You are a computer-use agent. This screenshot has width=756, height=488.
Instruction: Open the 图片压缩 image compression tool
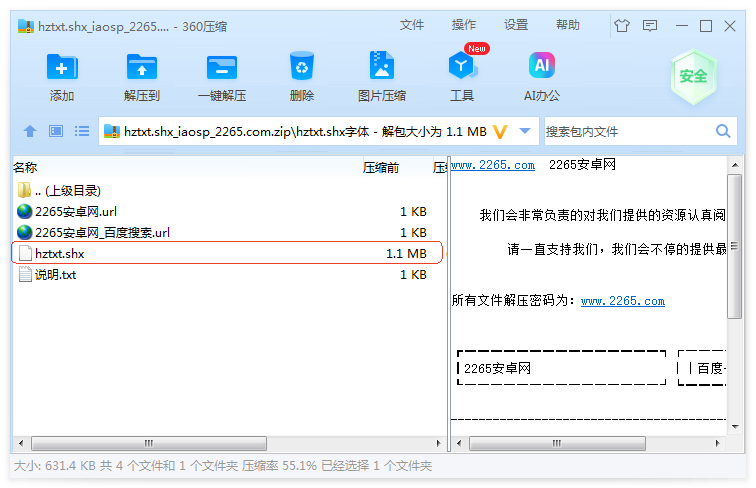382,65
